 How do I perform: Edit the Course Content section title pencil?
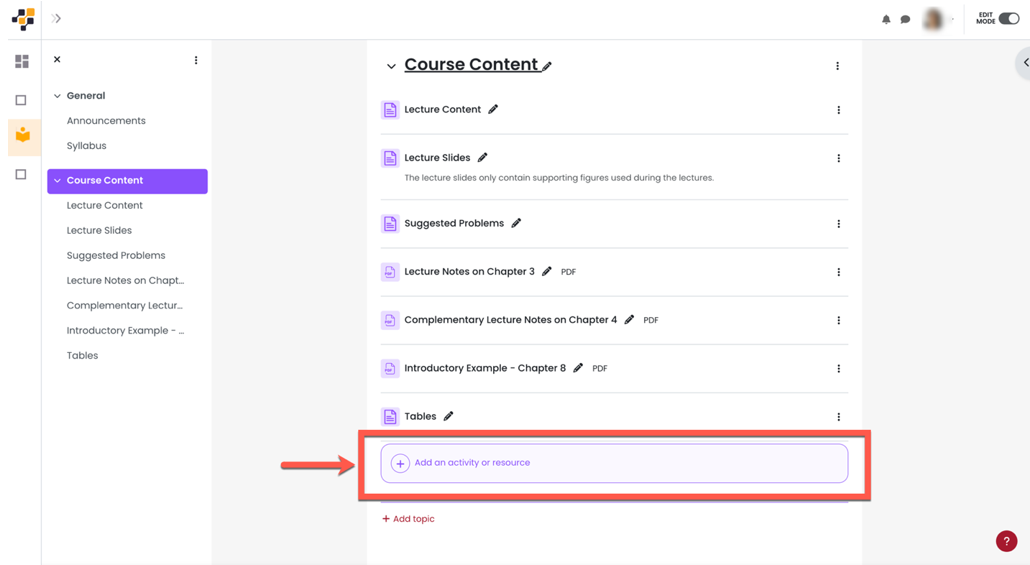[547, 66]
